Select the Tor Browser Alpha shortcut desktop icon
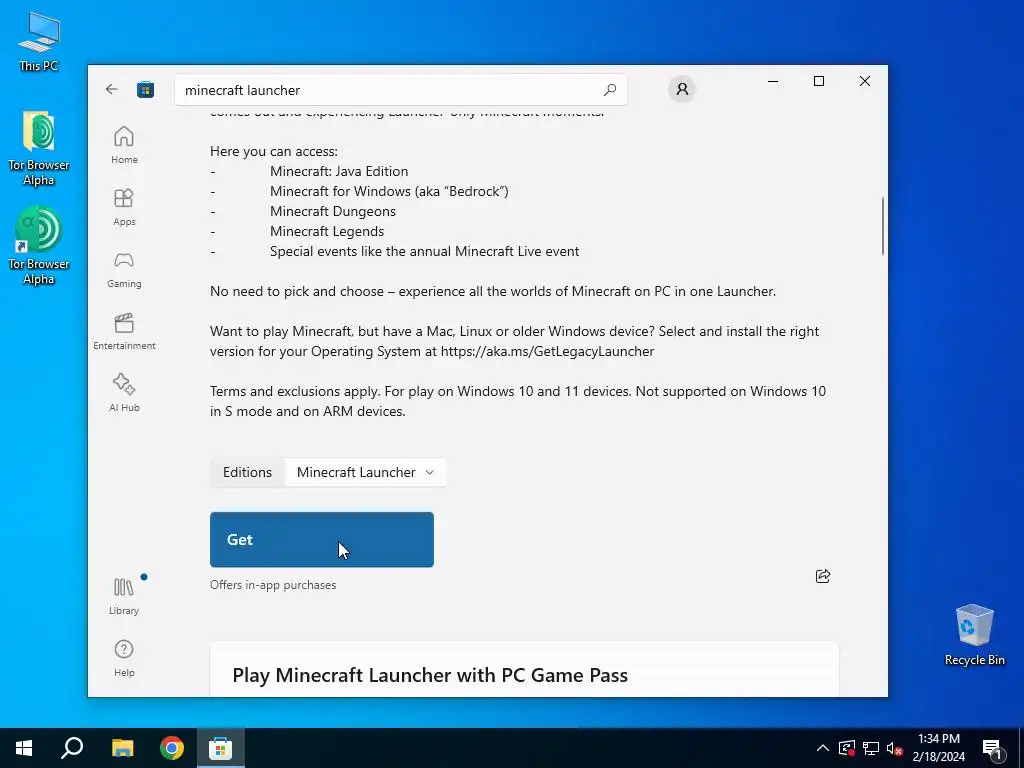The width and height of the screenshot is (1024, 768). 39,246
